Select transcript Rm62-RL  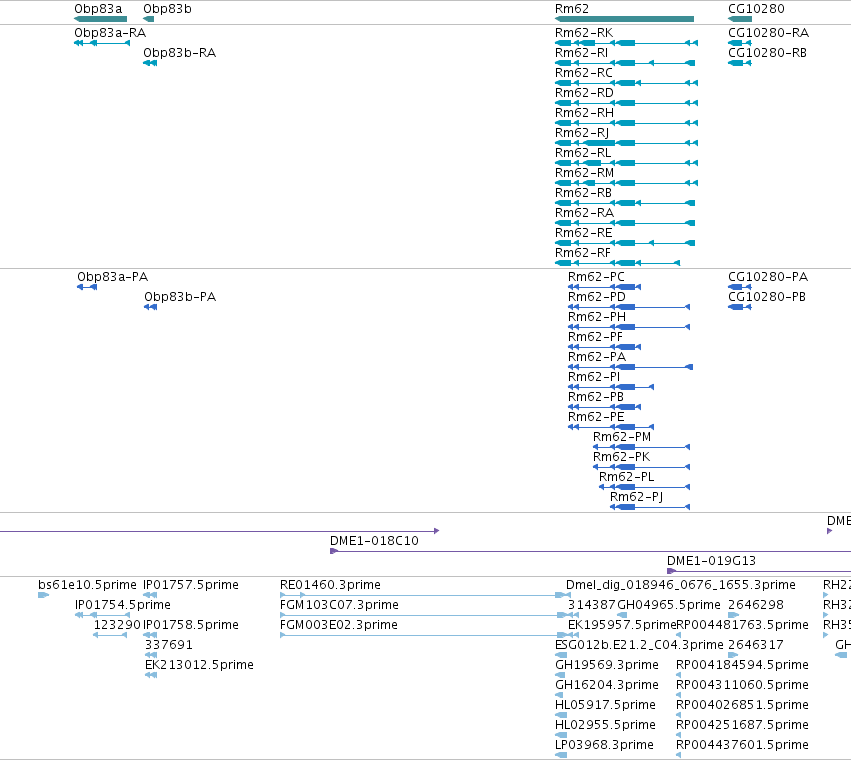(626, 163)
